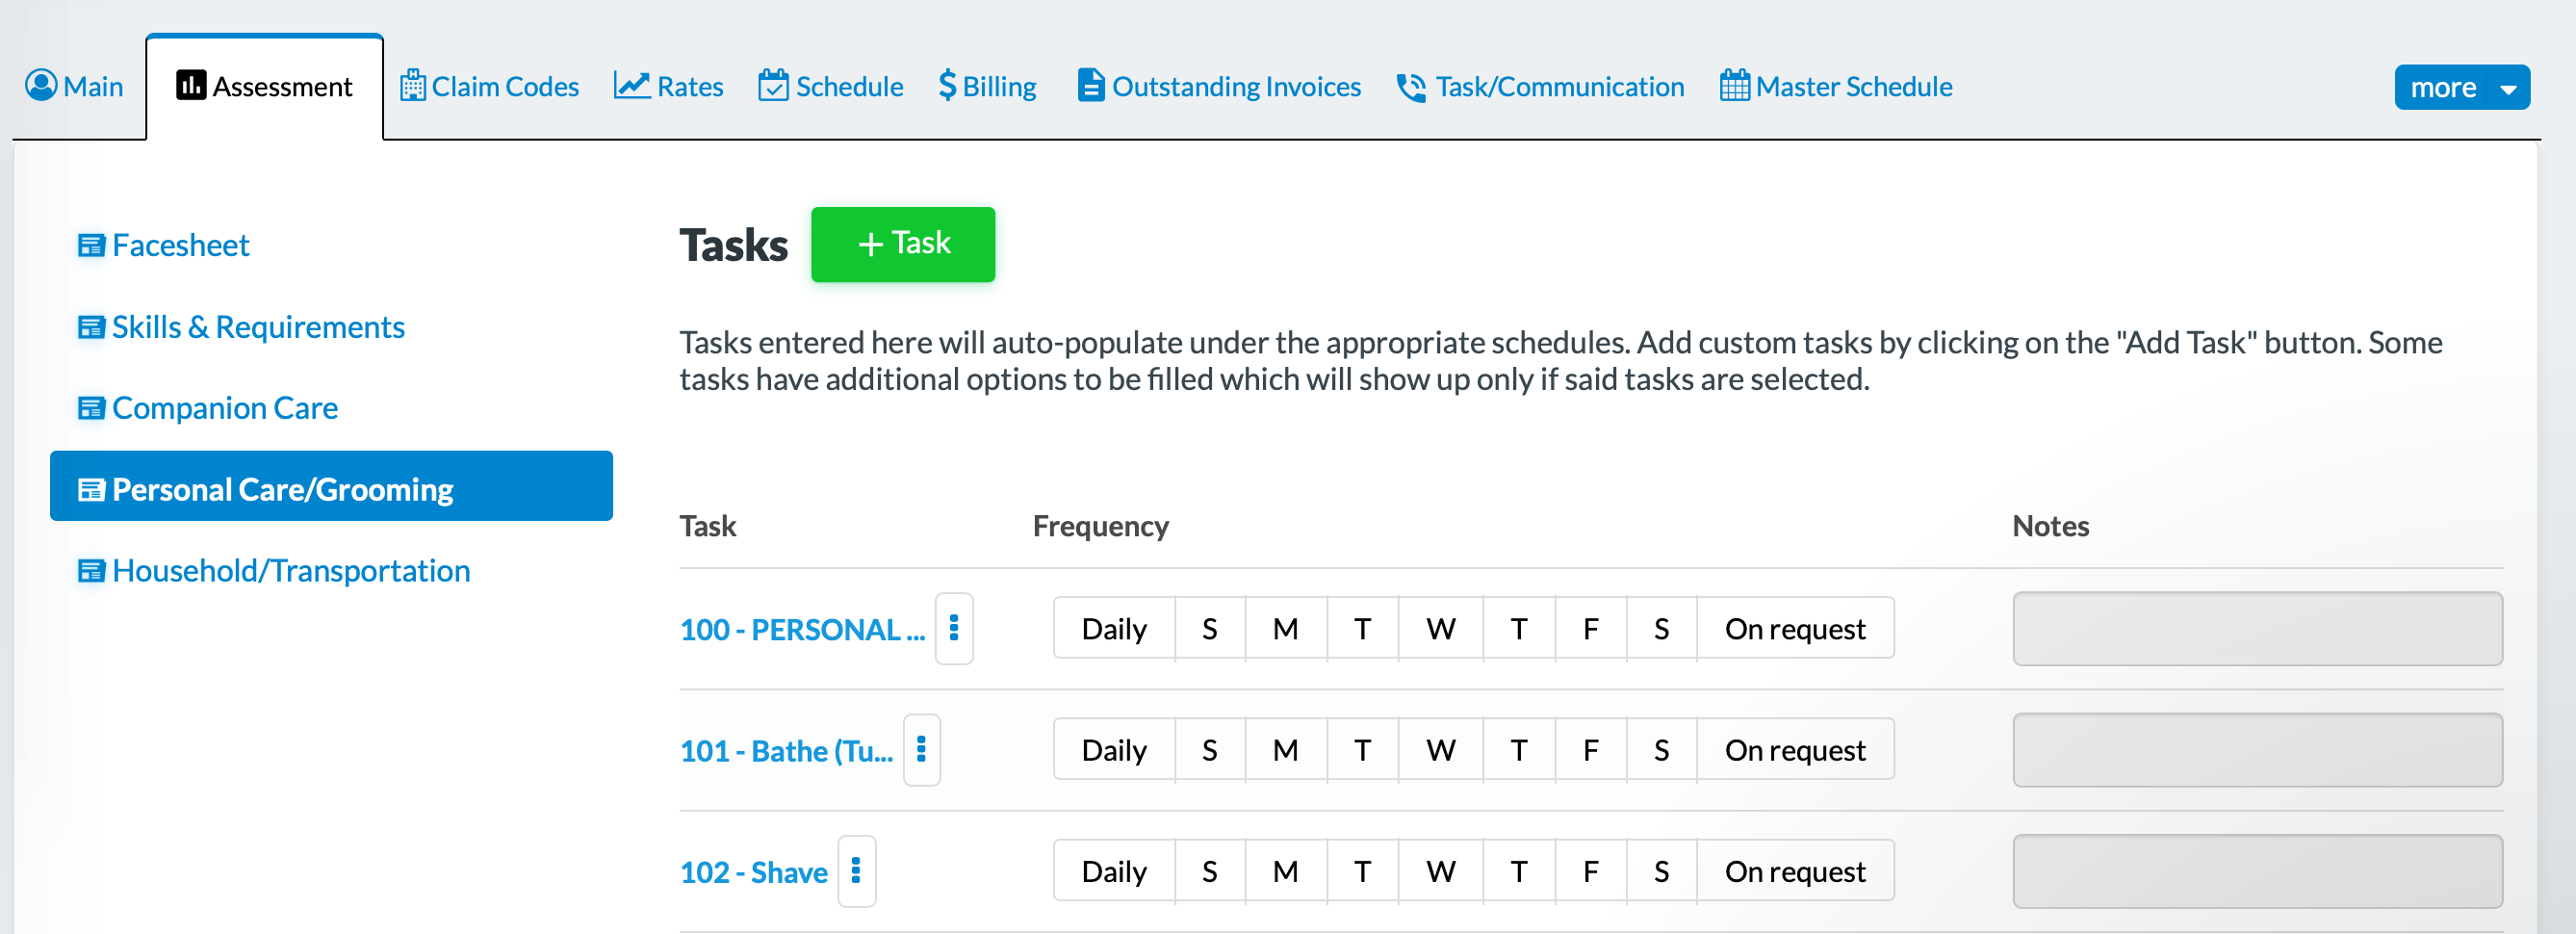Screen dimensions: 2576x934
Task: Toggle Friday for the 102 - Shave task
Action: [x=1590, y=871]
